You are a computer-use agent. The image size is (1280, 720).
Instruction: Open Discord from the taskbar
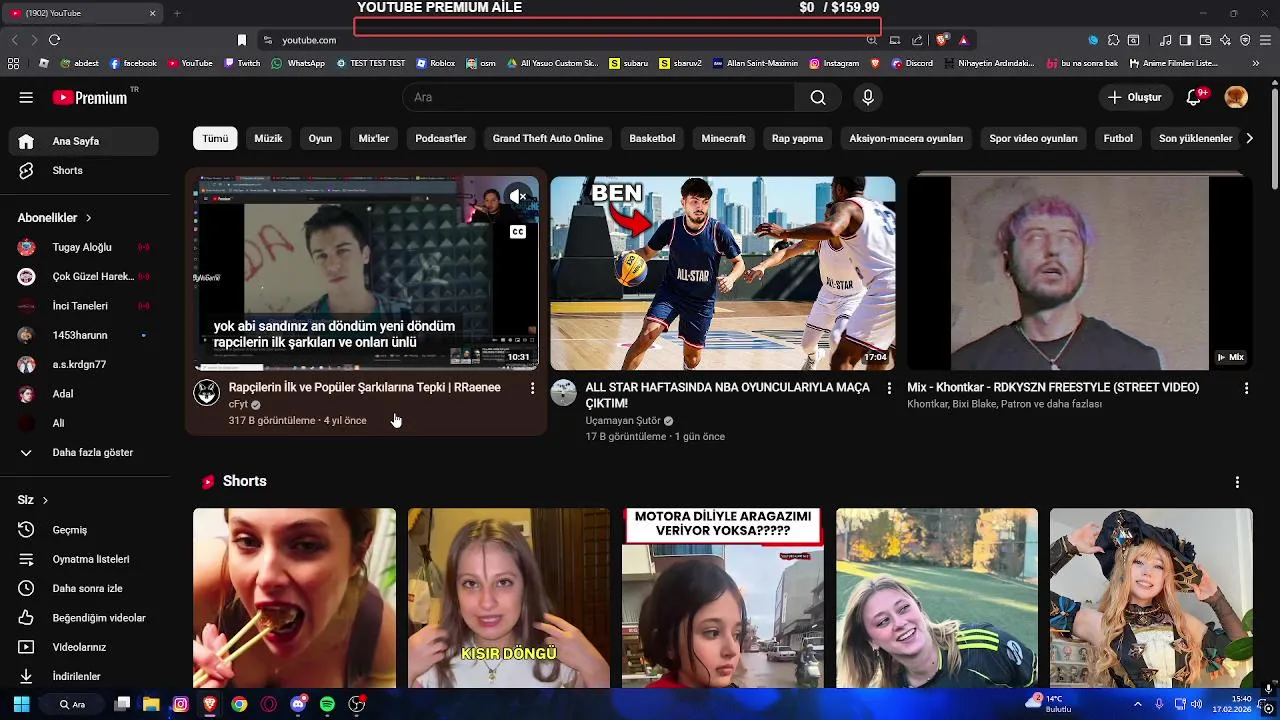click(298, 704)
